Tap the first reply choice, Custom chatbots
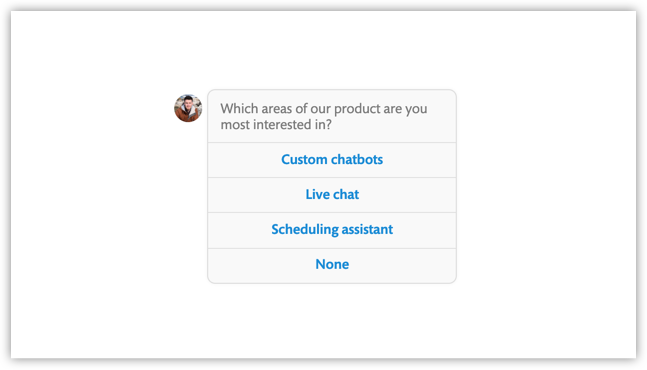 332,160
